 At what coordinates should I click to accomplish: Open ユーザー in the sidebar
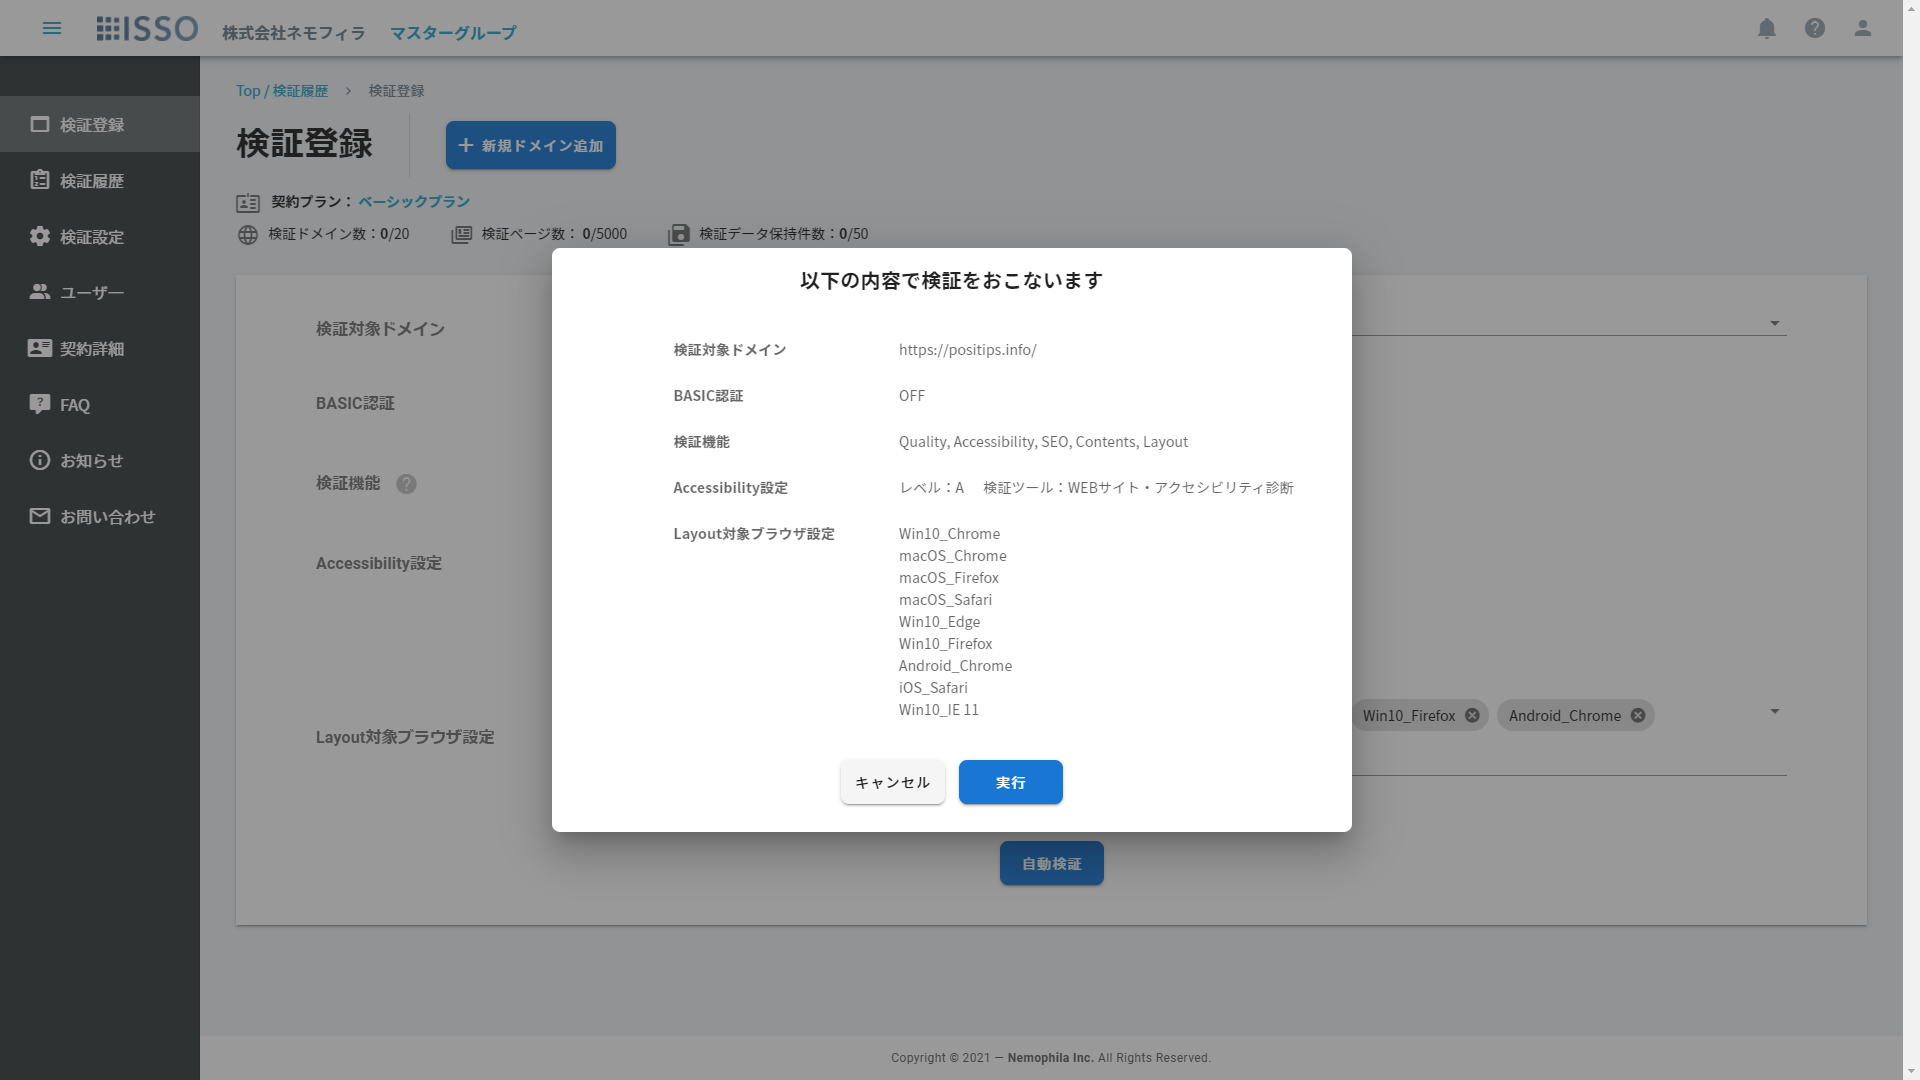100,292
